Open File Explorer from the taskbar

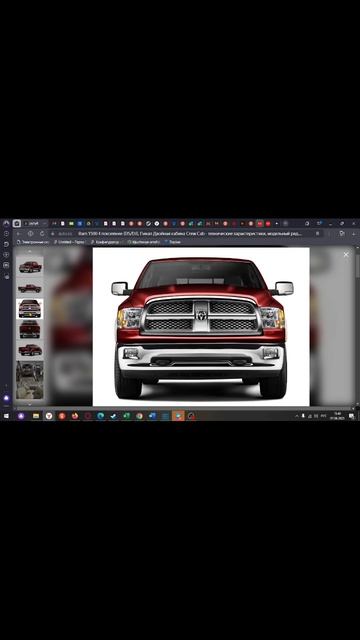coord(36,416)
